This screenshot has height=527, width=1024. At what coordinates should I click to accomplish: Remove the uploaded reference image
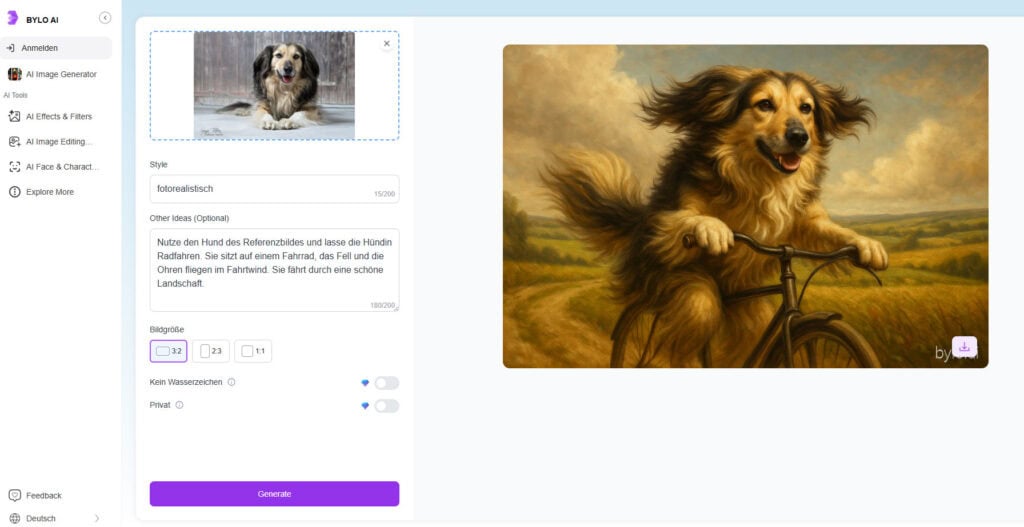(387, 44)
